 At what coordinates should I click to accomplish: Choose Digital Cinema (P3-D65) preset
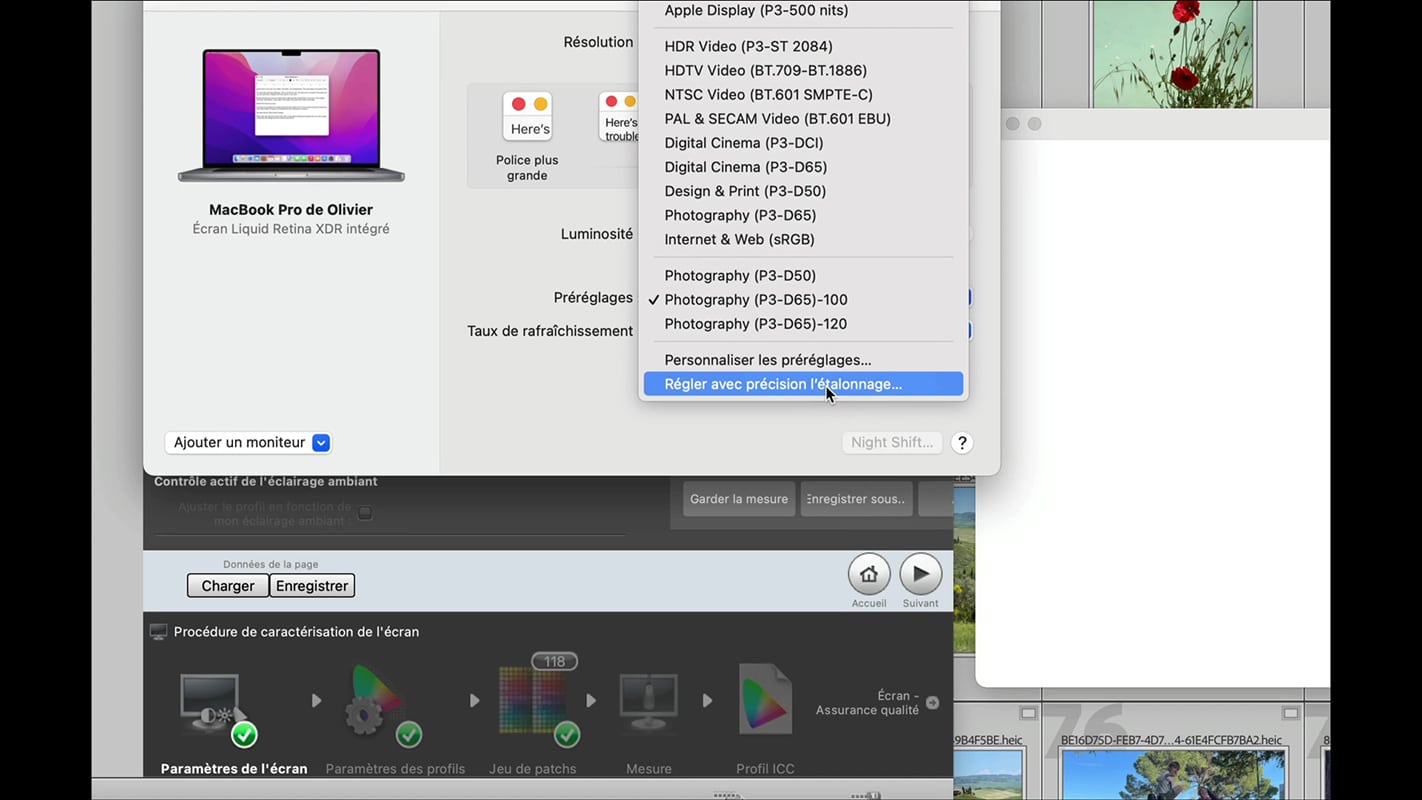(803, 167)
